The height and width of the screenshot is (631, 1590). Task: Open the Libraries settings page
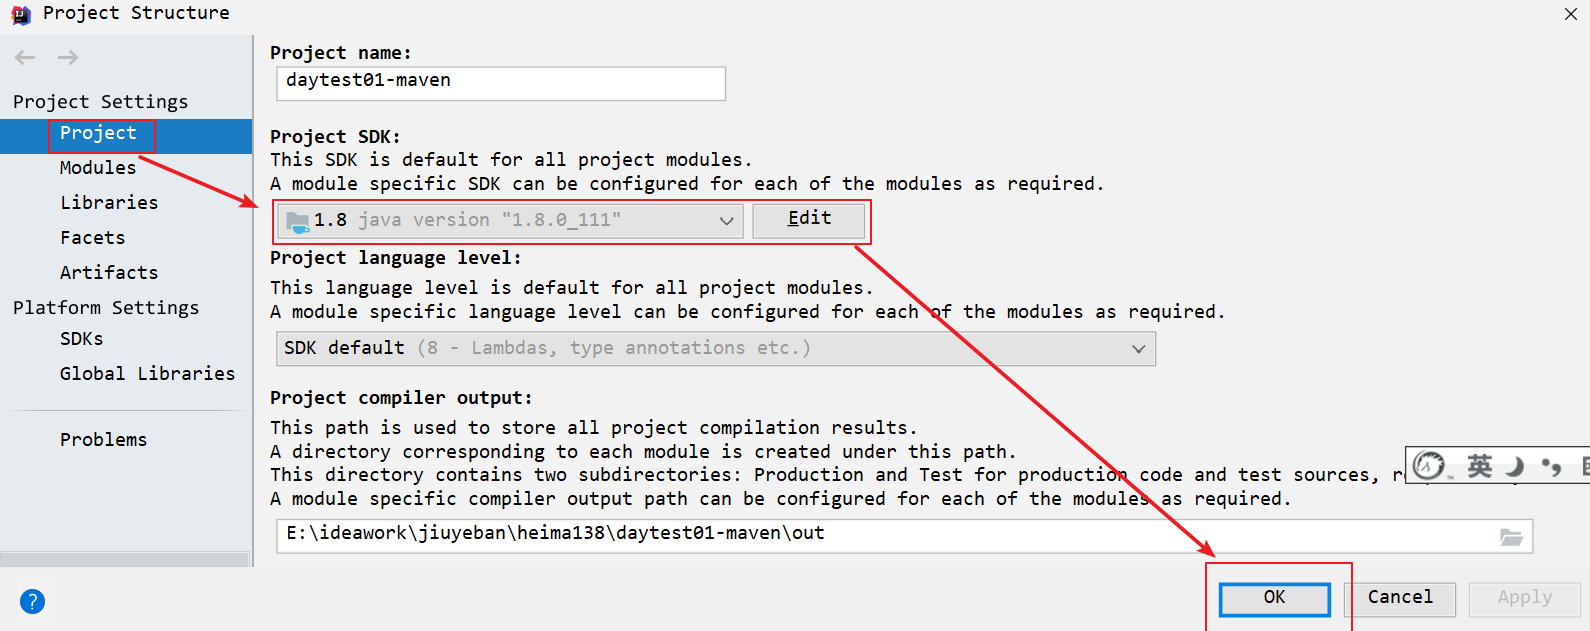coord(109,203)
